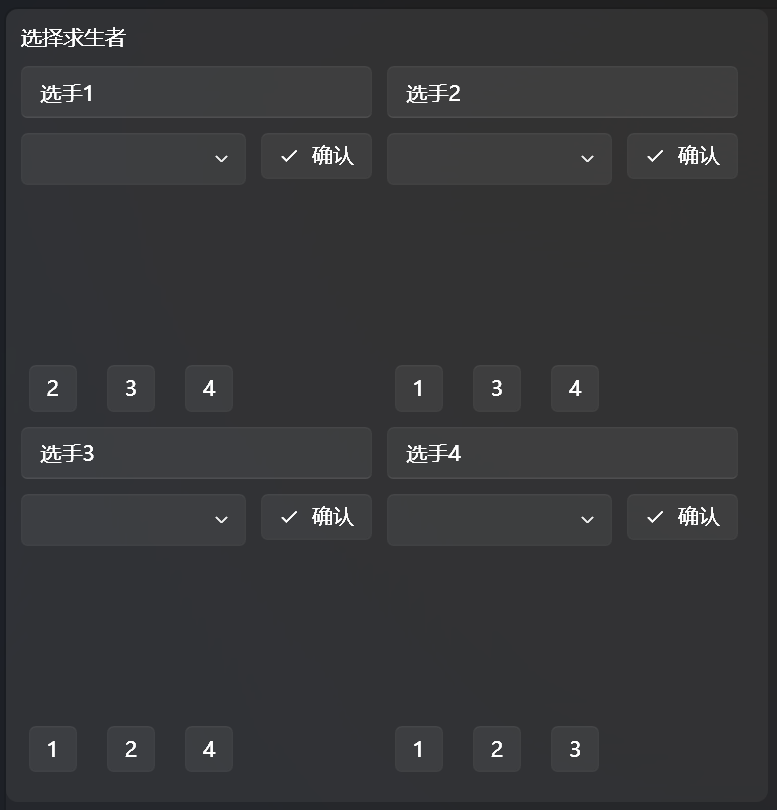Click inside the 选手1 name field
The image size is (777, 810).
(196, 91)
